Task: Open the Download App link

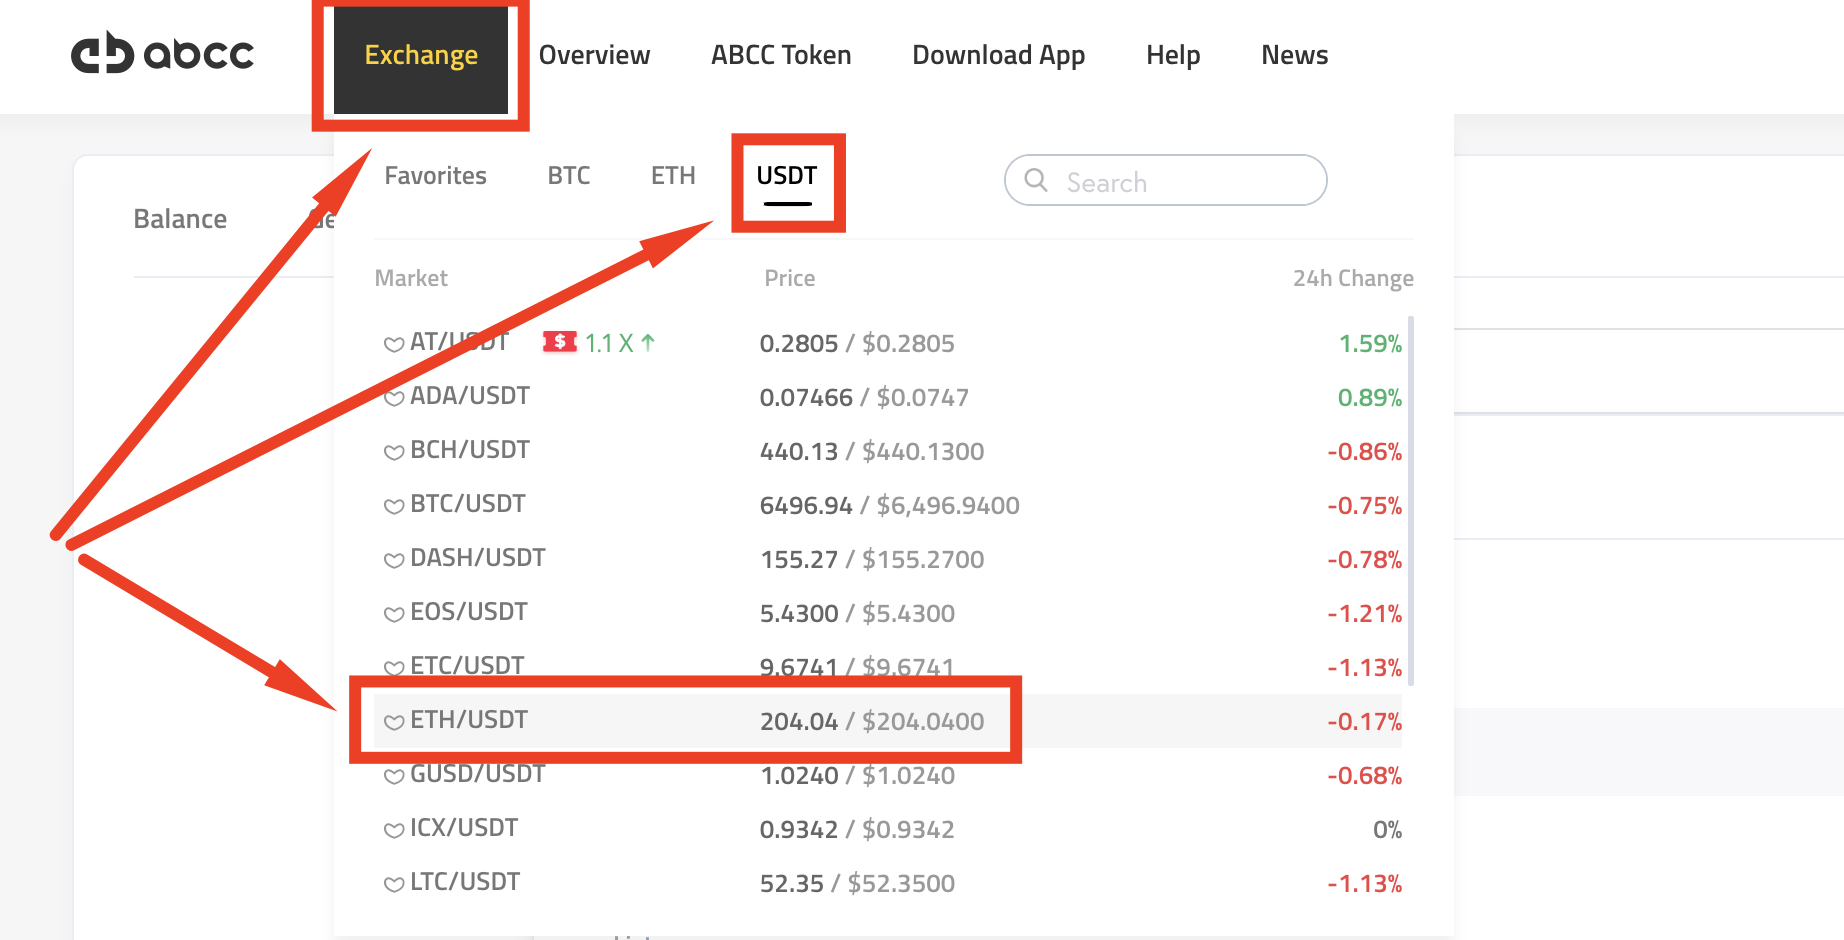Action: coord(998,56)
